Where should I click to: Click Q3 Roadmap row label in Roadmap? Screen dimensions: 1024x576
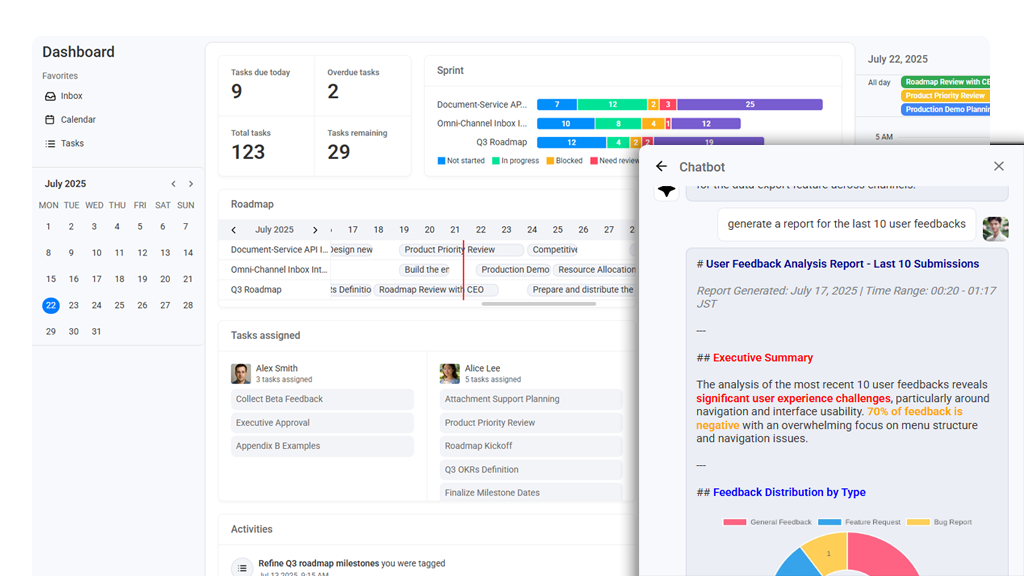pos(256,290)
